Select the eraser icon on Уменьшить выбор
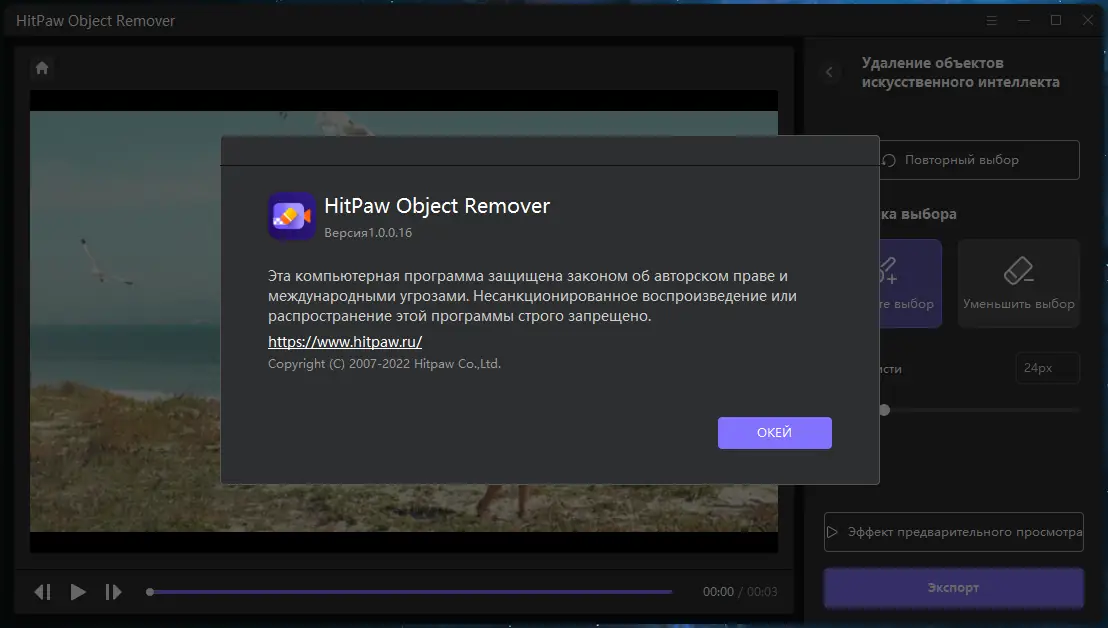This screenshot has height=628, width=1108. coord(1018,270)
